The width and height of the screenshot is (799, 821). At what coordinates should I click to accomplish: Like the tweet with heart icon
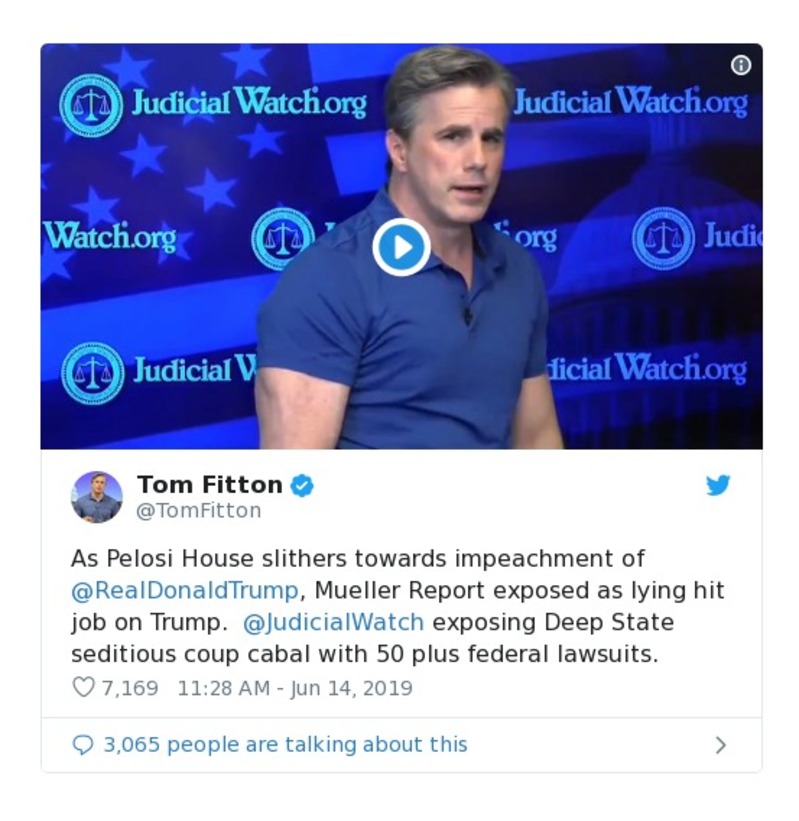click(x=83, y=686)
